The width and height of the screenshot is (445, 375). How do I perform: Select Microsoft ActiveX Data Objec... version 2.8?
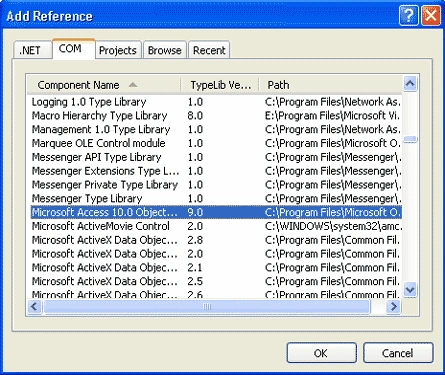[x=216, y=240]
